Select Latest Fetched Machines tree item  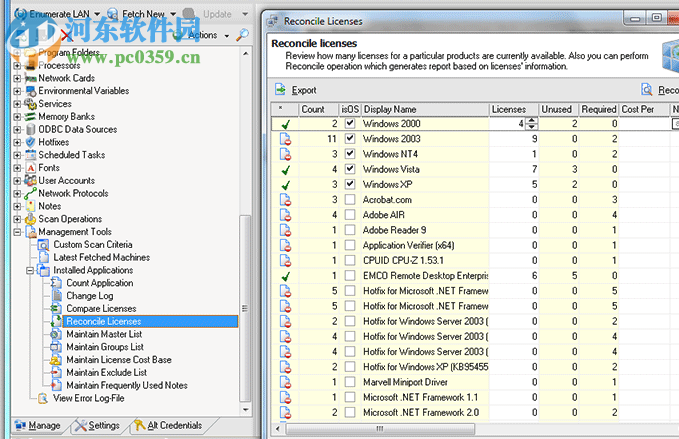click(101, 258)
